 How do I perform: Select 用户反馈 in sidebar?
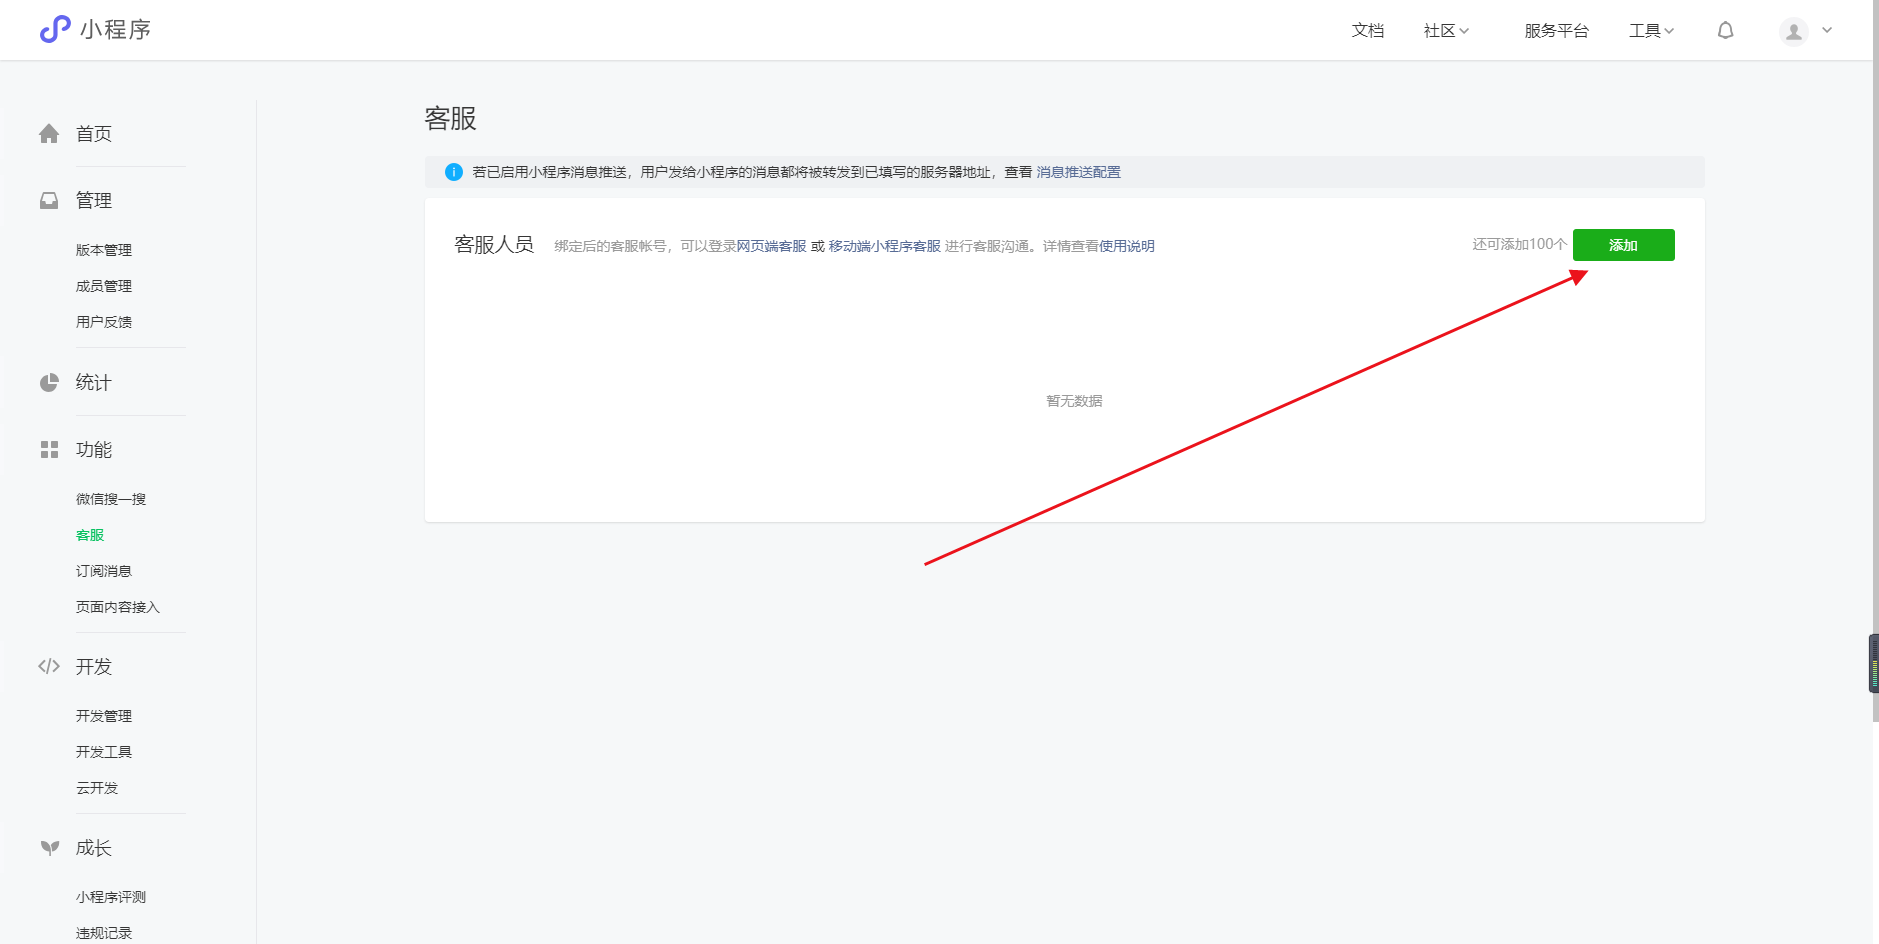[104, 322]
